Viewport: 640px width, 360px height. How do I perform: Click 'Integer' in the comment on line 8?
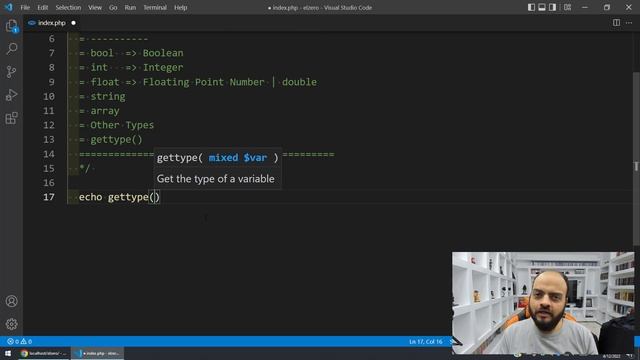163,67
